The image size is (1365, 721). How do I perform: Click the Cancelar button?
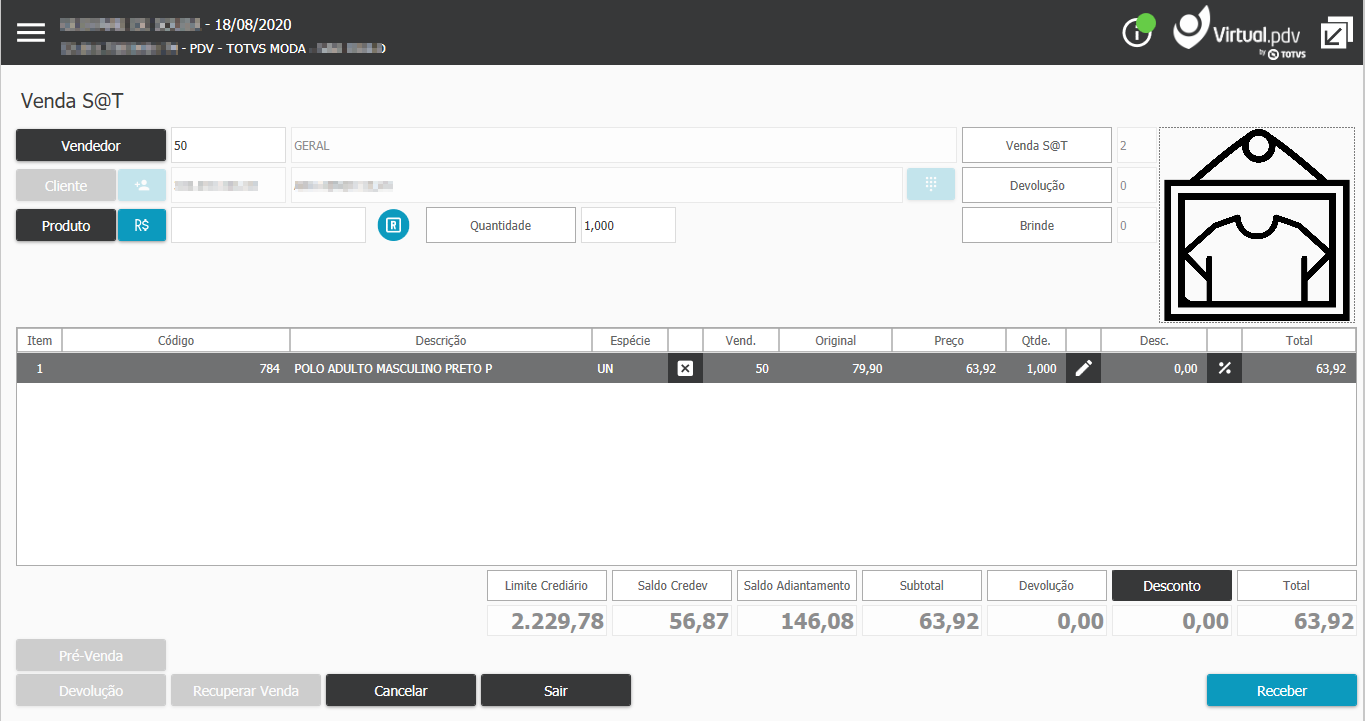click(x=401, y=690)
